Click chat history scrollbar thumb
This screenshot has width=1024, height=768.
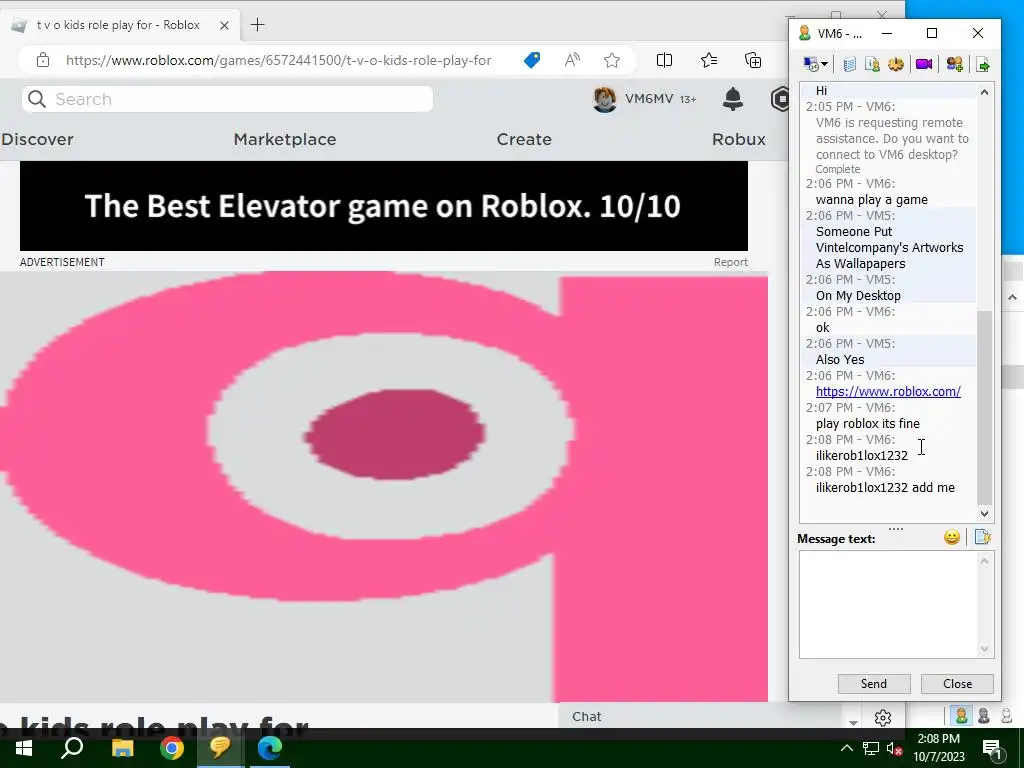click(984, 406)
